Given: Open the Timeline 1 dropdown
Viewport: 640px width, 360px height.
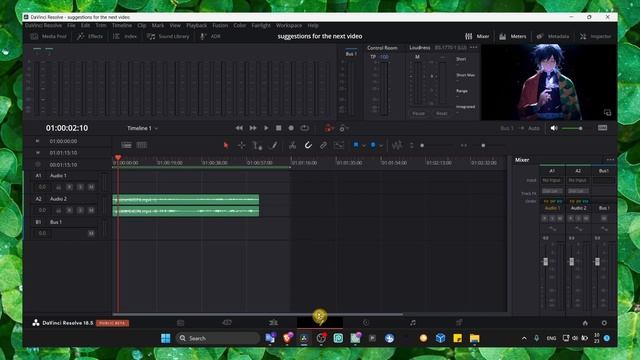Looking at the screenshot, I should (142, 128).
